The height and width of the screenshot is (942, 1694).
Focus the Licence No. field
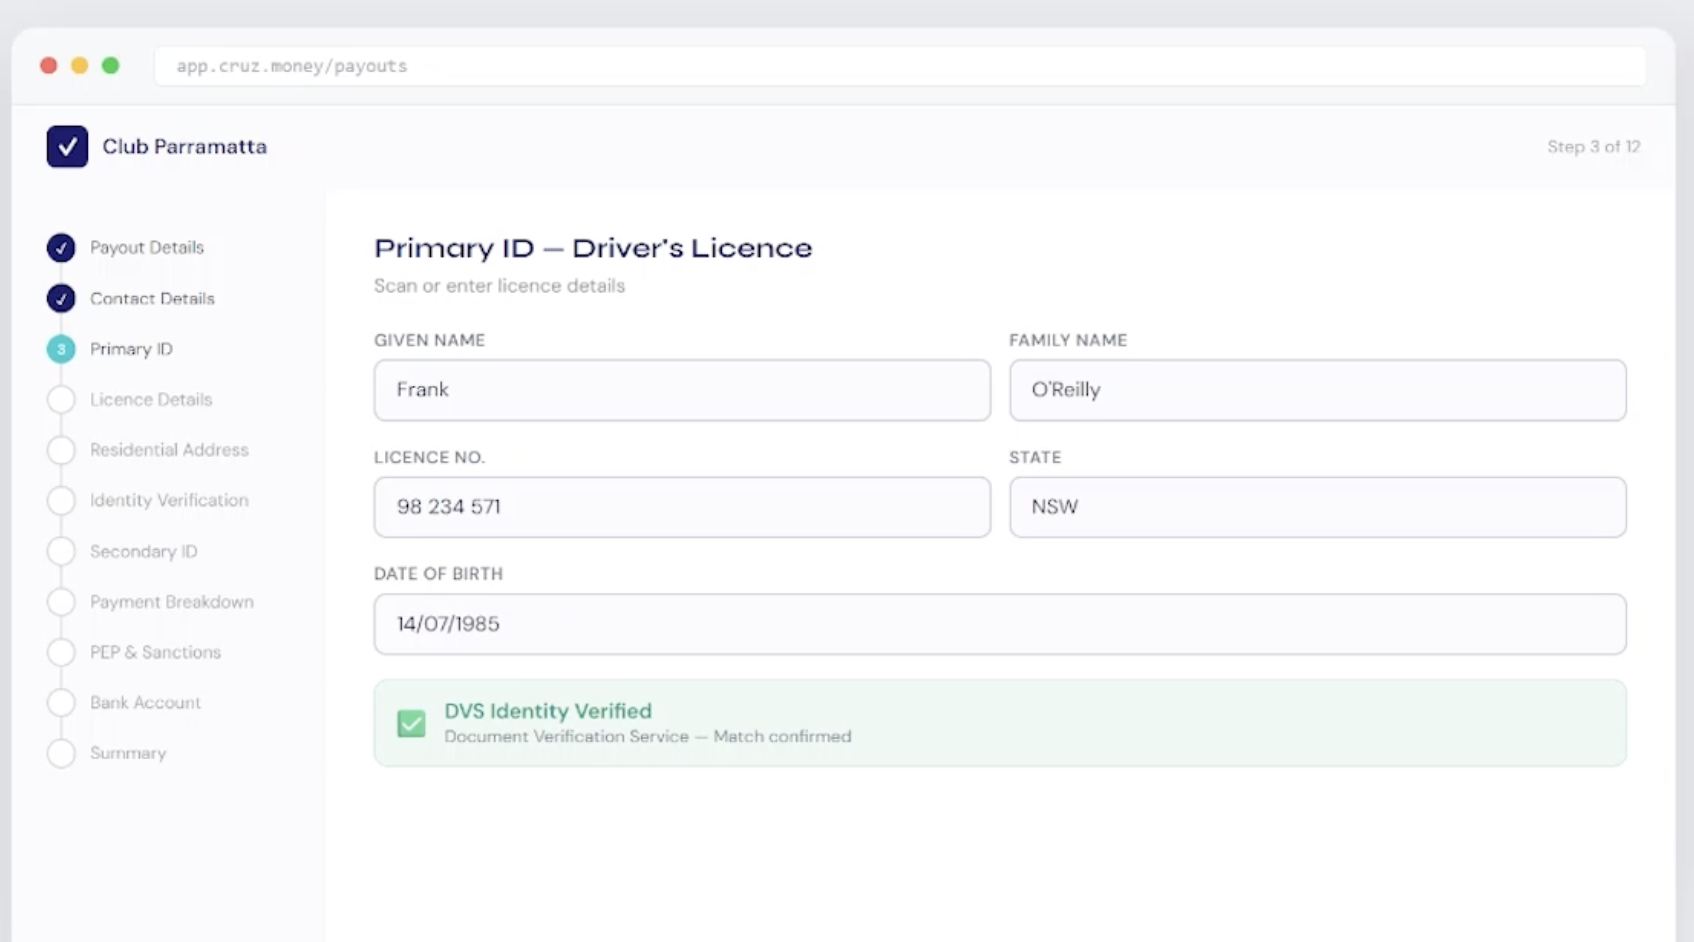tap(682, 507)
